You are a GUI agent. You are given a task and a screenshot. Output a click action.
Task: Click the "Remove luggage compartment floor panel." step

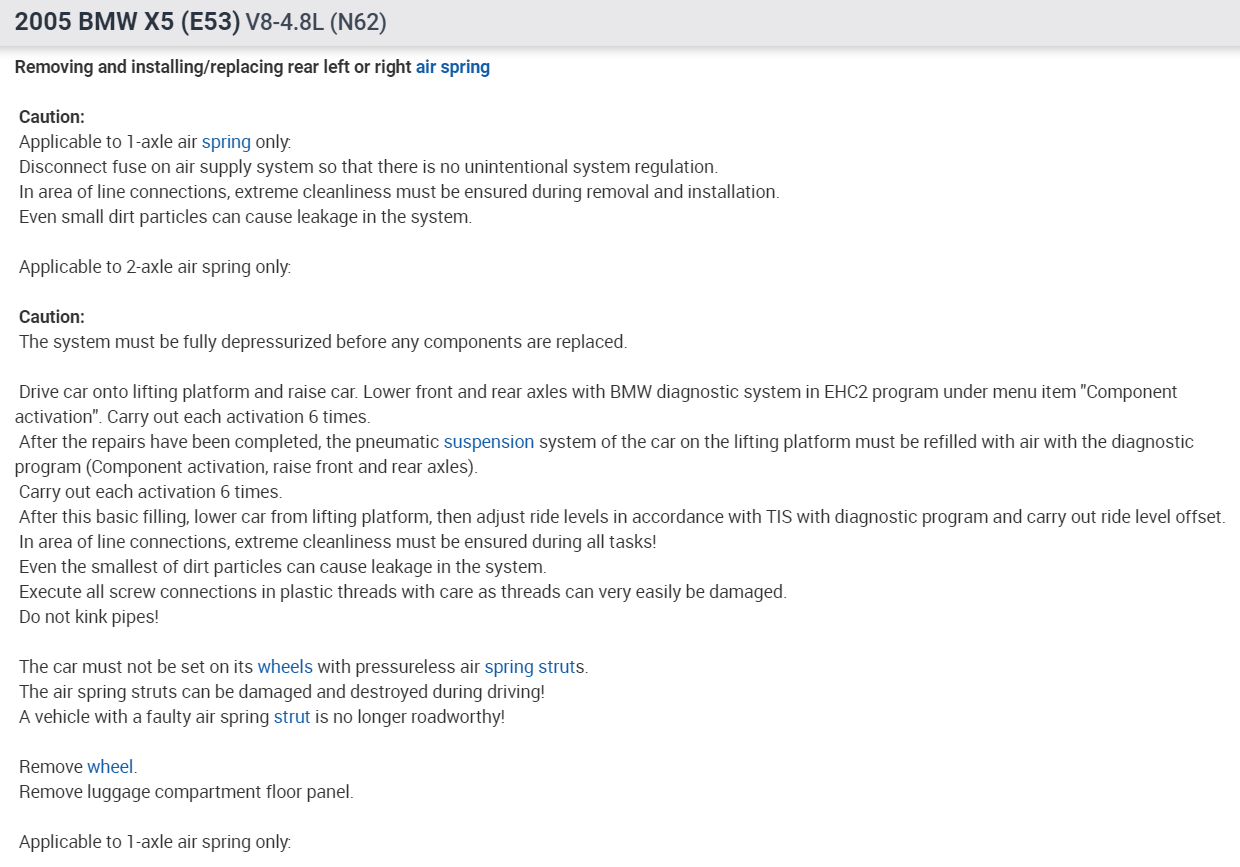pos(186,792)
